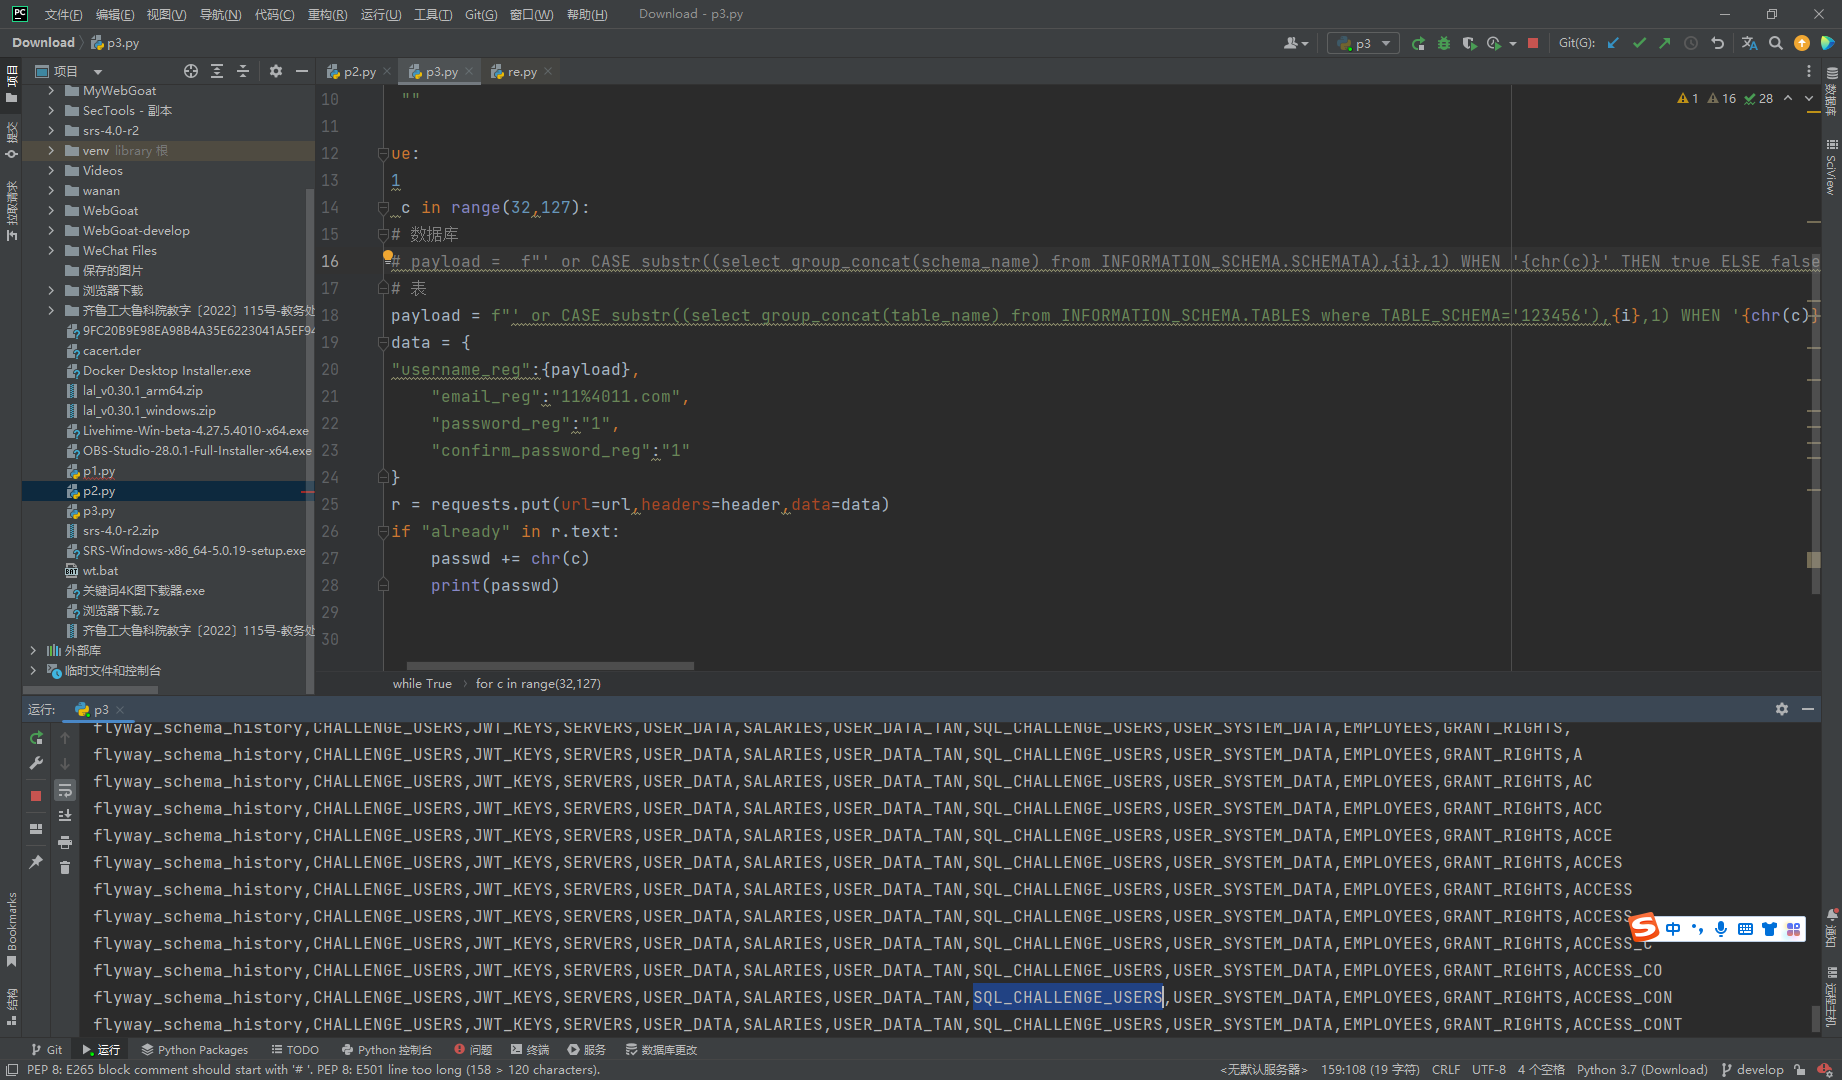This screenshot has height=1080, width=1842.
Task: Click the UTF-8 encoding indicator
Action: coord(1489,1070)
